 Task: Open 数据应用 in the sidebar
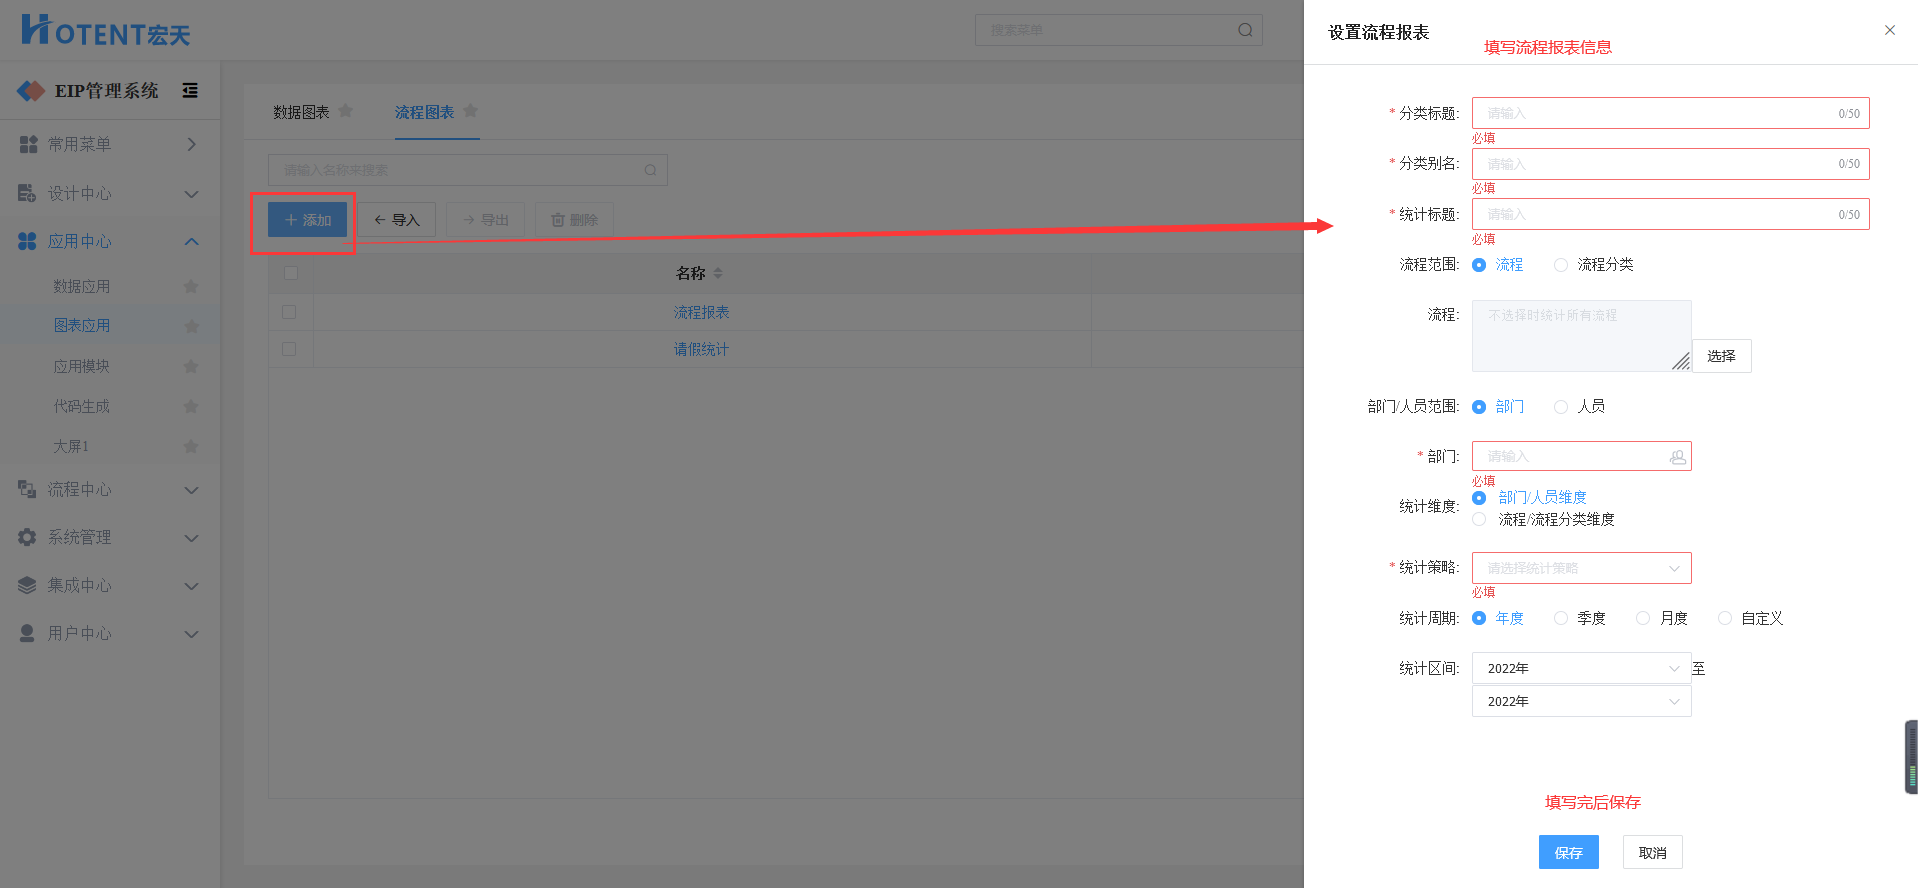(82, 287)
